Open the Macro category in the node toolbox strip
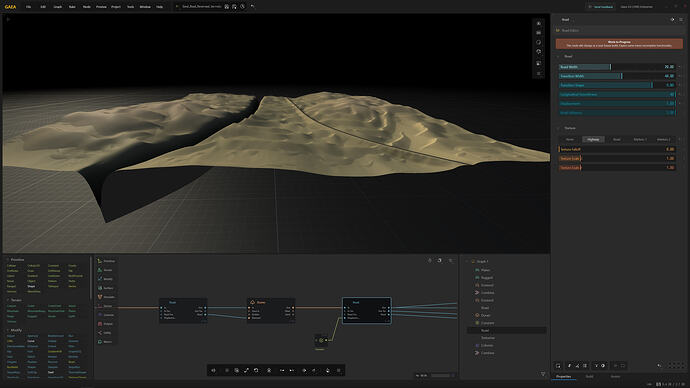Screen dimensions: 690x388 [x=106, y=342]
